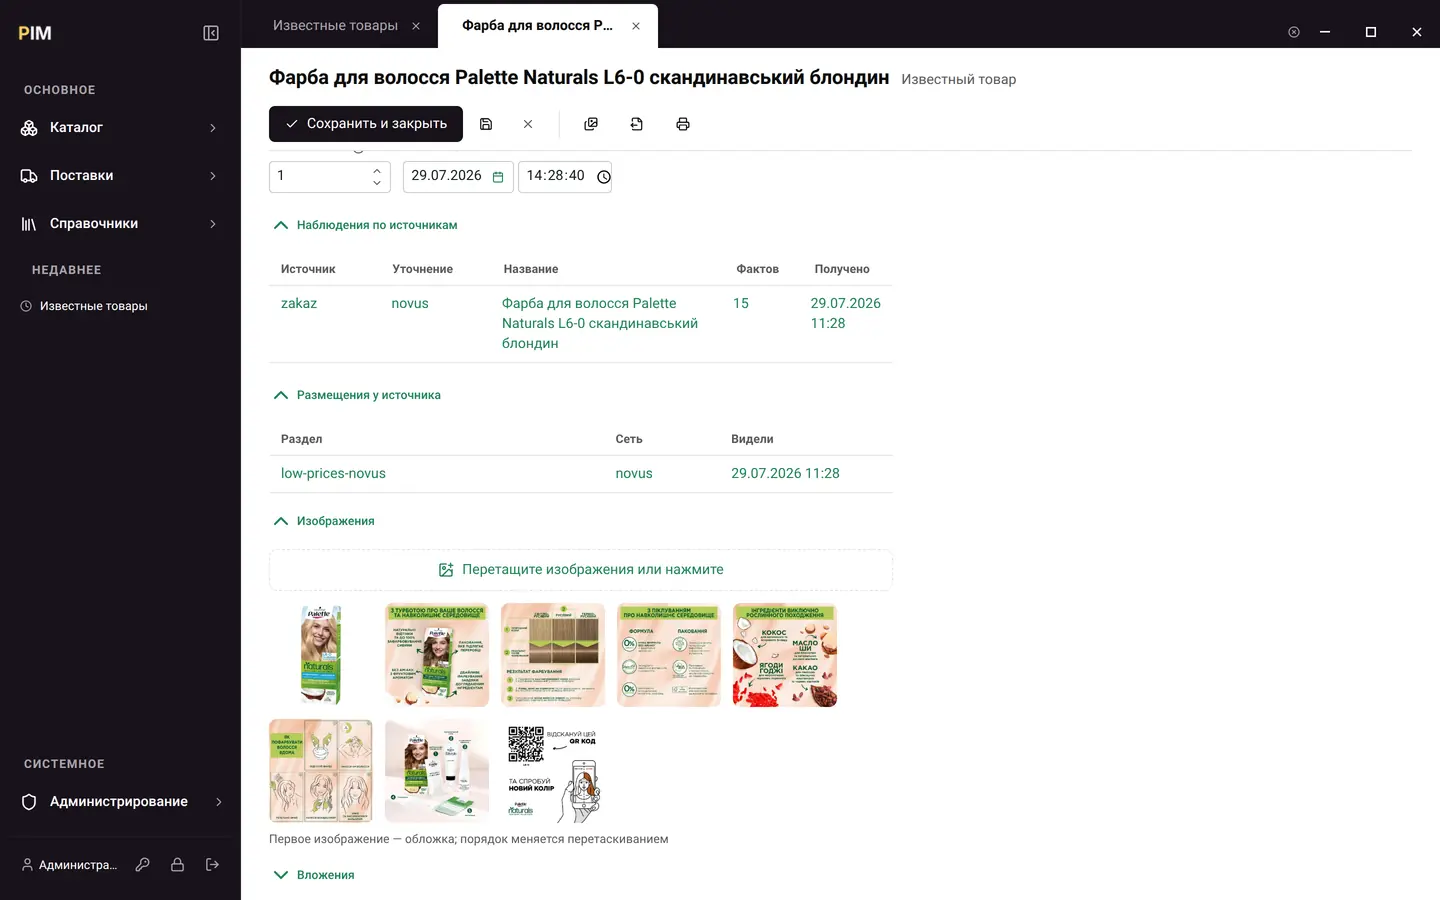This screenshot has width=1440, height=900.
Task: Close the Известные товары tab
Action: [x=416, y=26]
